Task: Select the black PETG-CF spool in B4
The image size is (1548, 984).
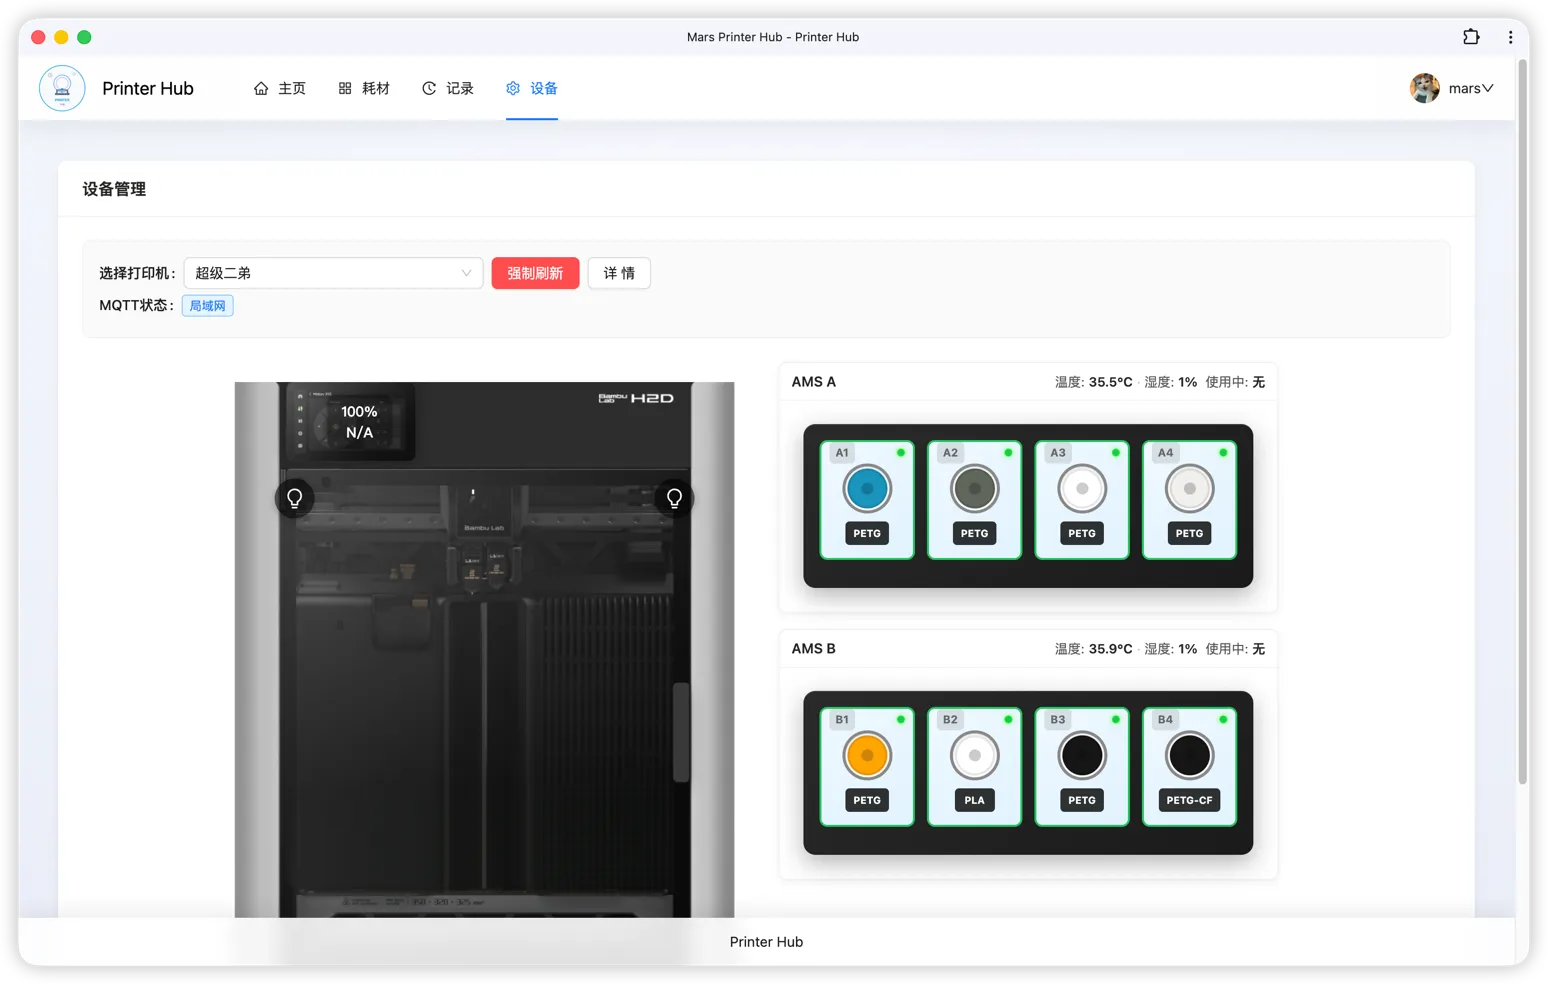Action: tap(1189, 756)
